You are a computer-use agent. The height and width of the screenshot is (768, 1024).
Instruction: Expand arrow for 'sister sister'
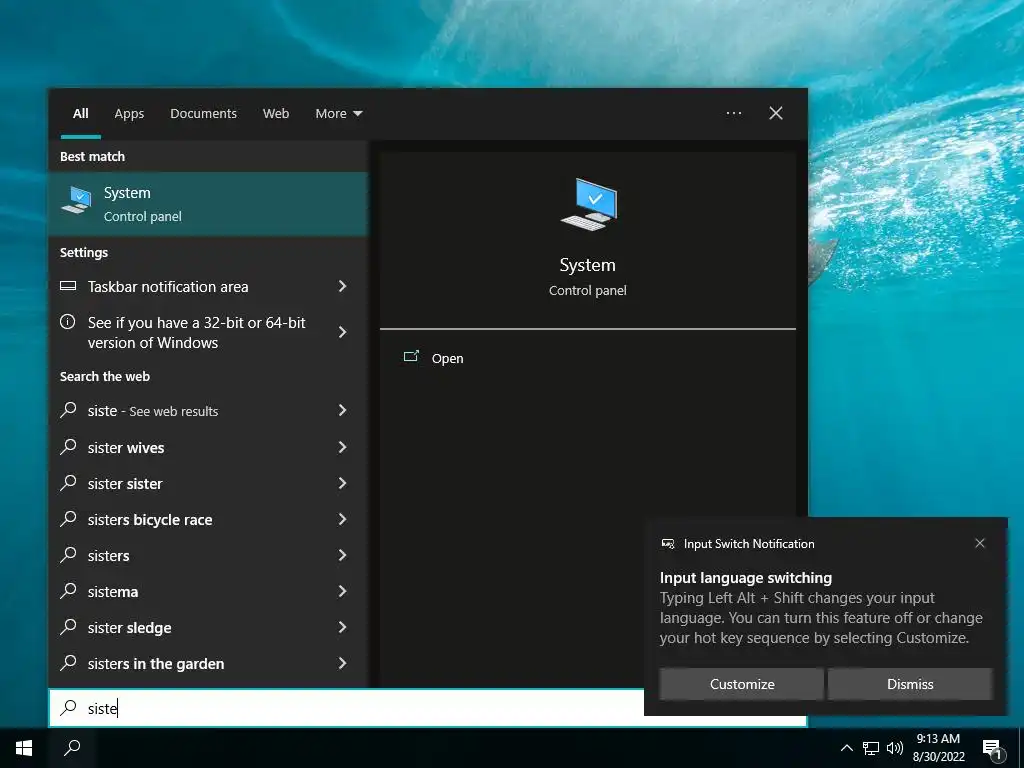coord(342,483)
